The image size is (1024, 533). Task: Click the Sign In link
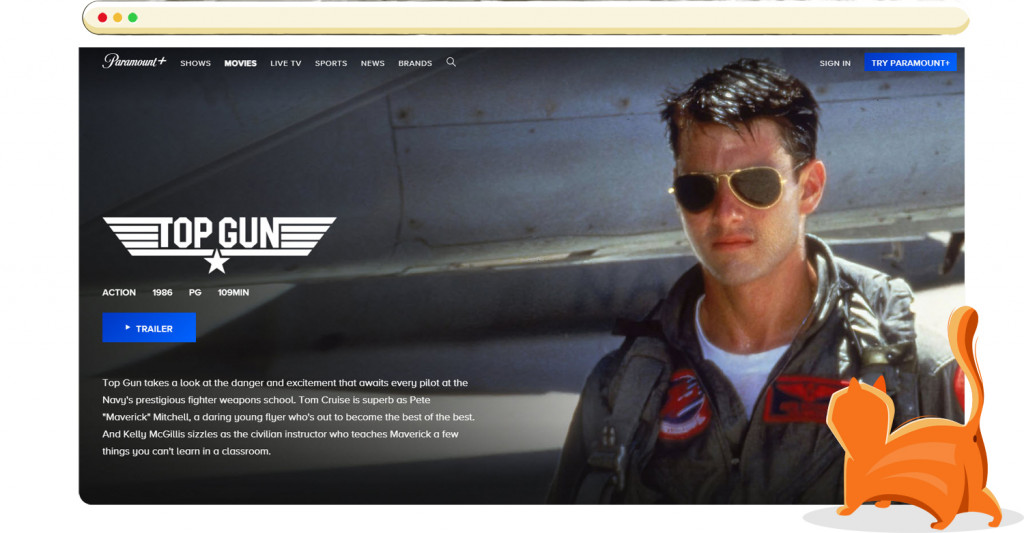(x=835, y=63)
